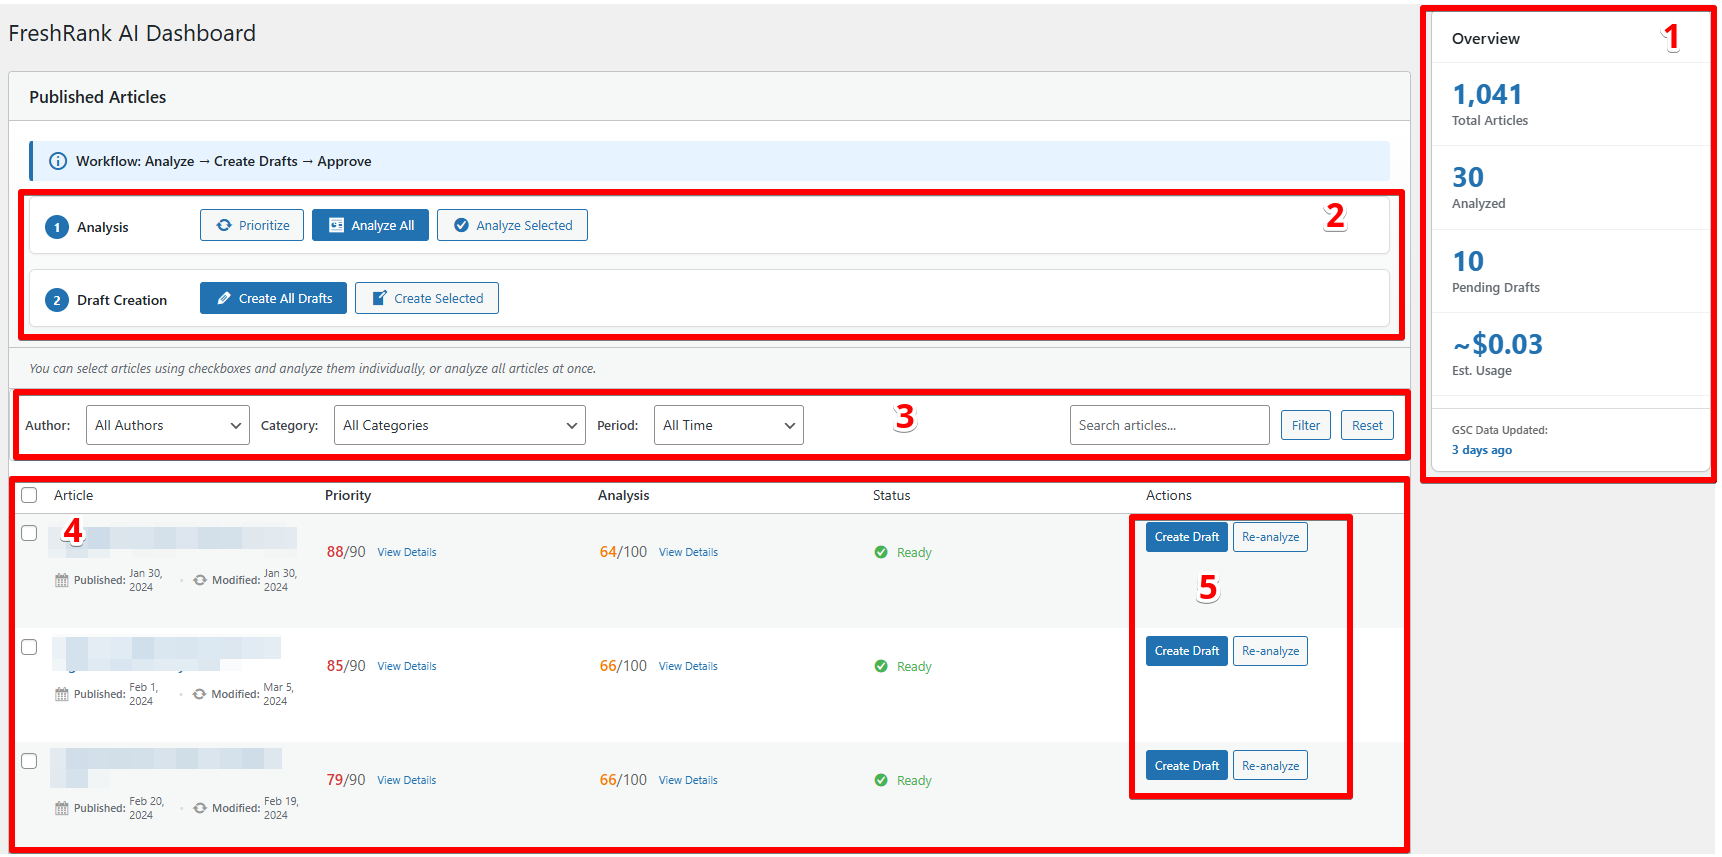Screen dimensions: 1722x857
Task: Click the Reset button
Action: (x=1367, y=425)
